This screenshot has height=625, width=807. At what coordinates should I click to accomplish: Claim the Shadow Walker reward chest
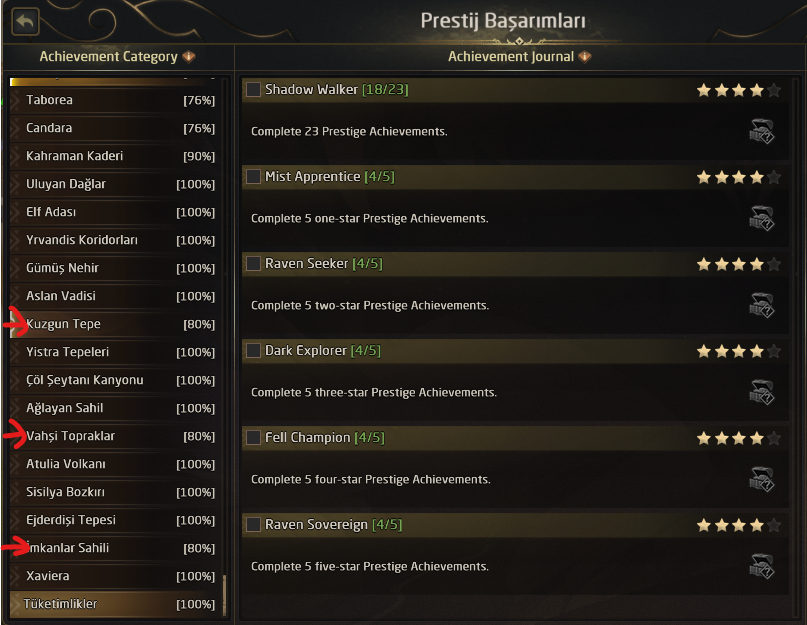tap(761, 132)
